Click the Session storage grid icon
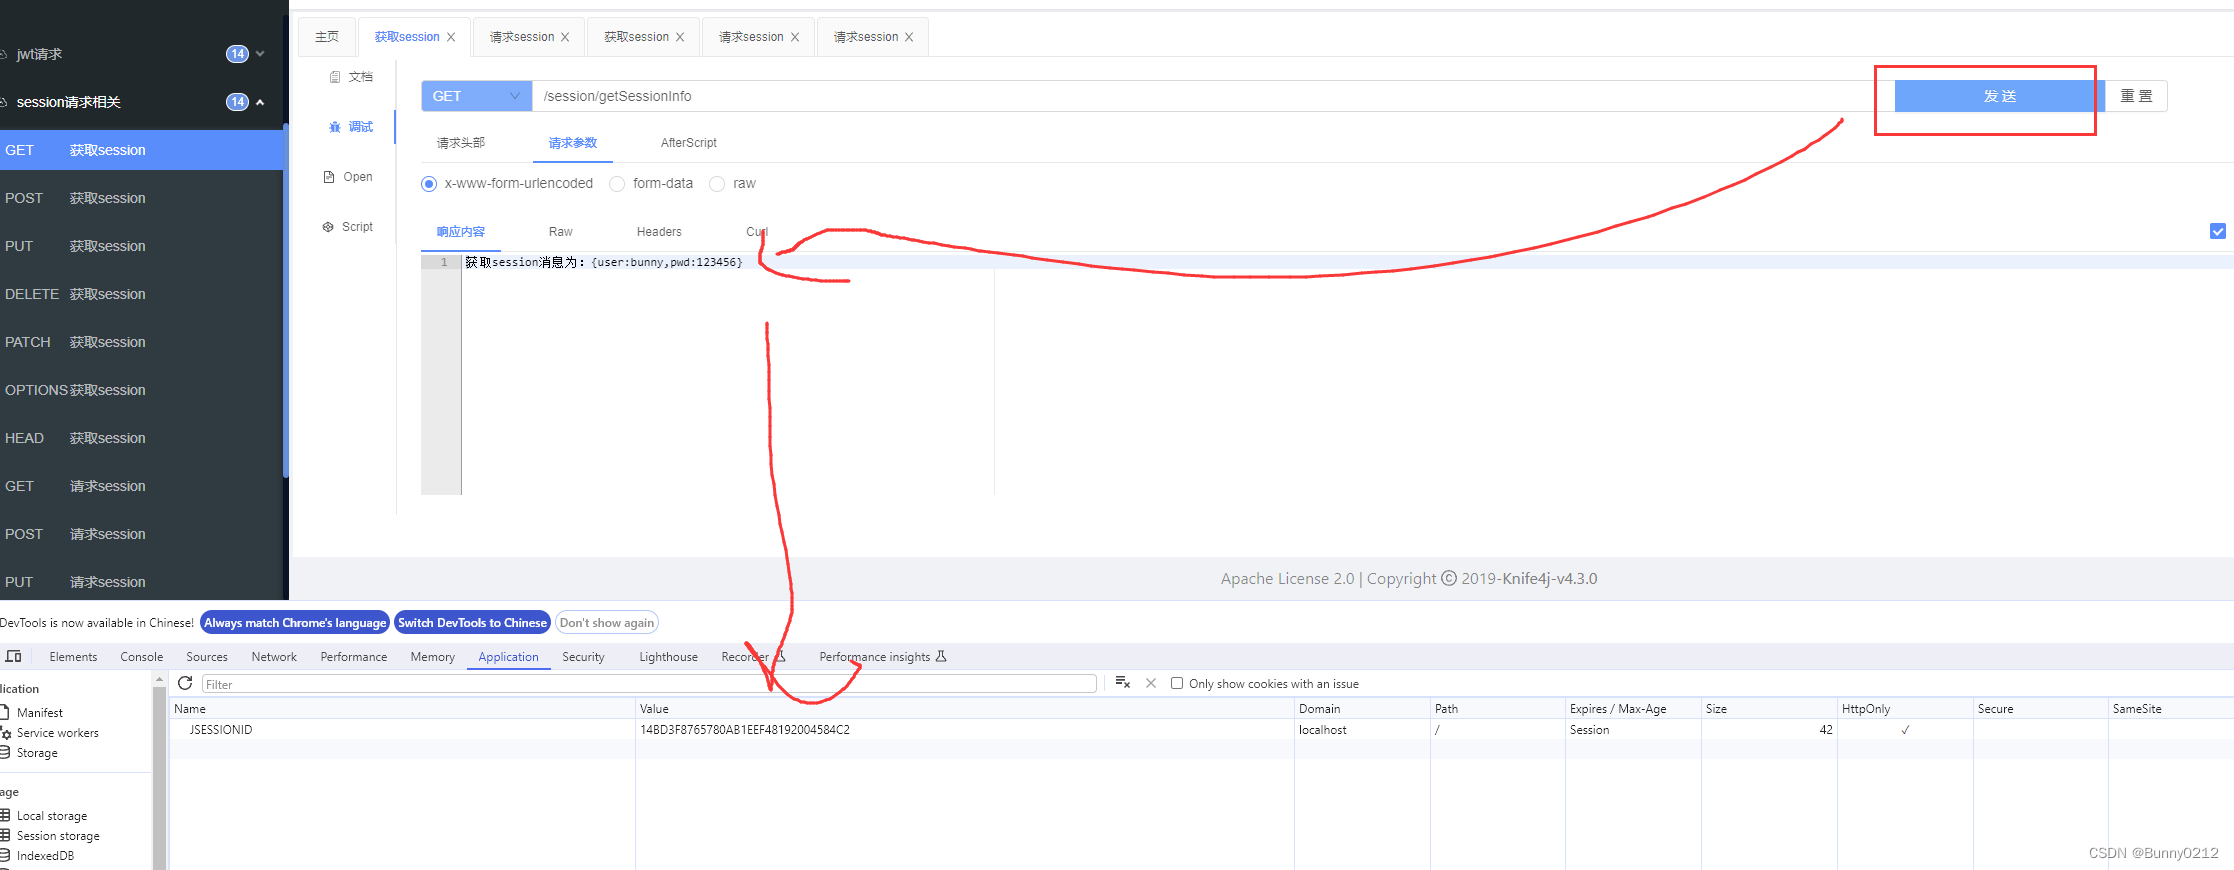This screenshot has width=2234, height=870. [5, 835]
